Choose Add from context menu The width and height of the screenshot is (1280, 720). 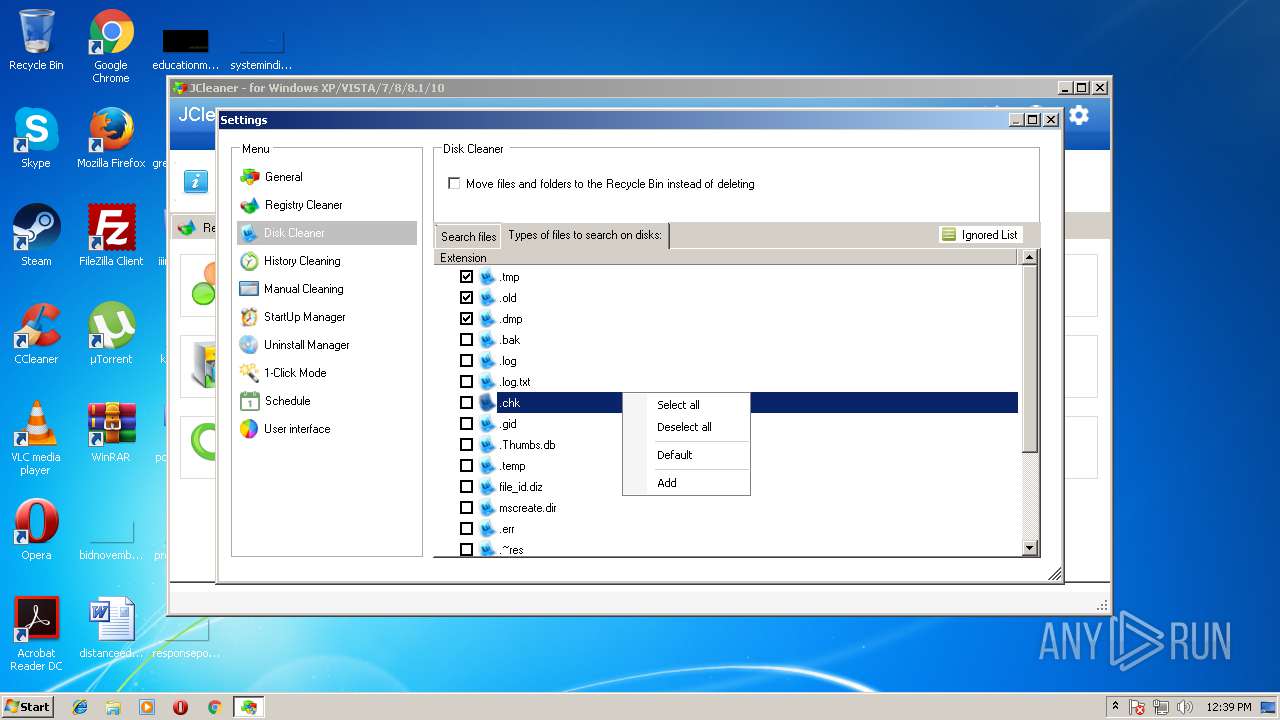[686, 483]
